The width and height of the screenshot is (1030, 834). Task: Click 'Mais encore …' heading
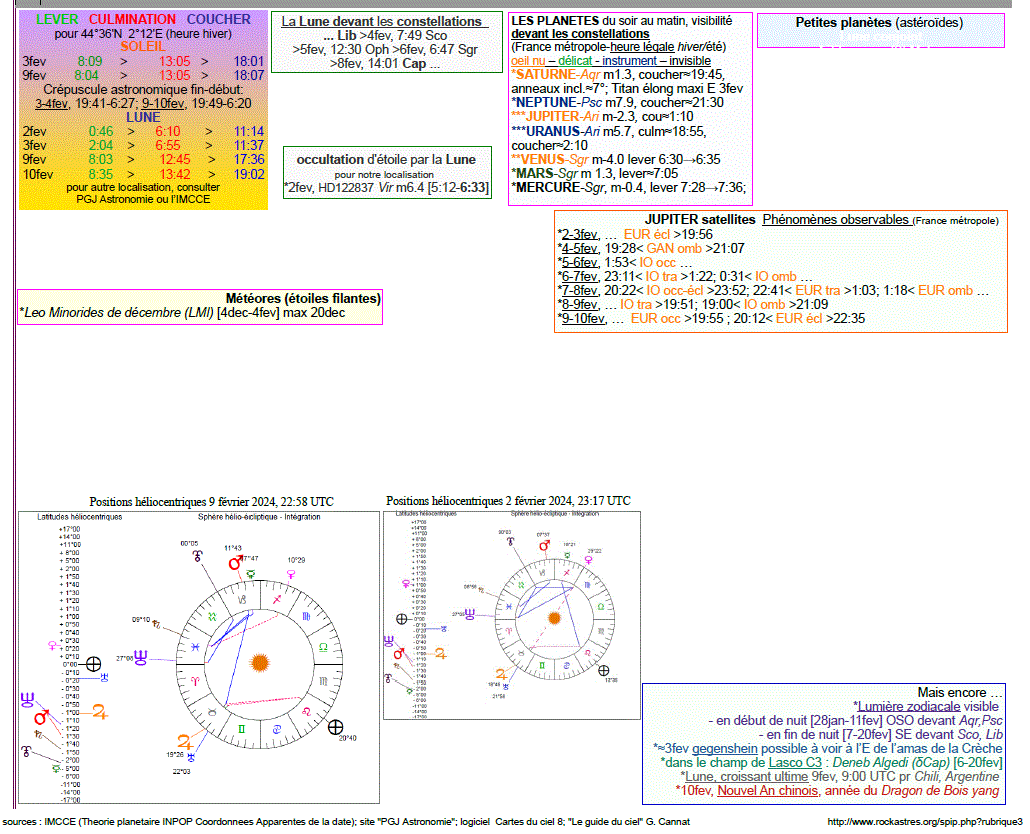pyautogui.click(x=960, y=692)
